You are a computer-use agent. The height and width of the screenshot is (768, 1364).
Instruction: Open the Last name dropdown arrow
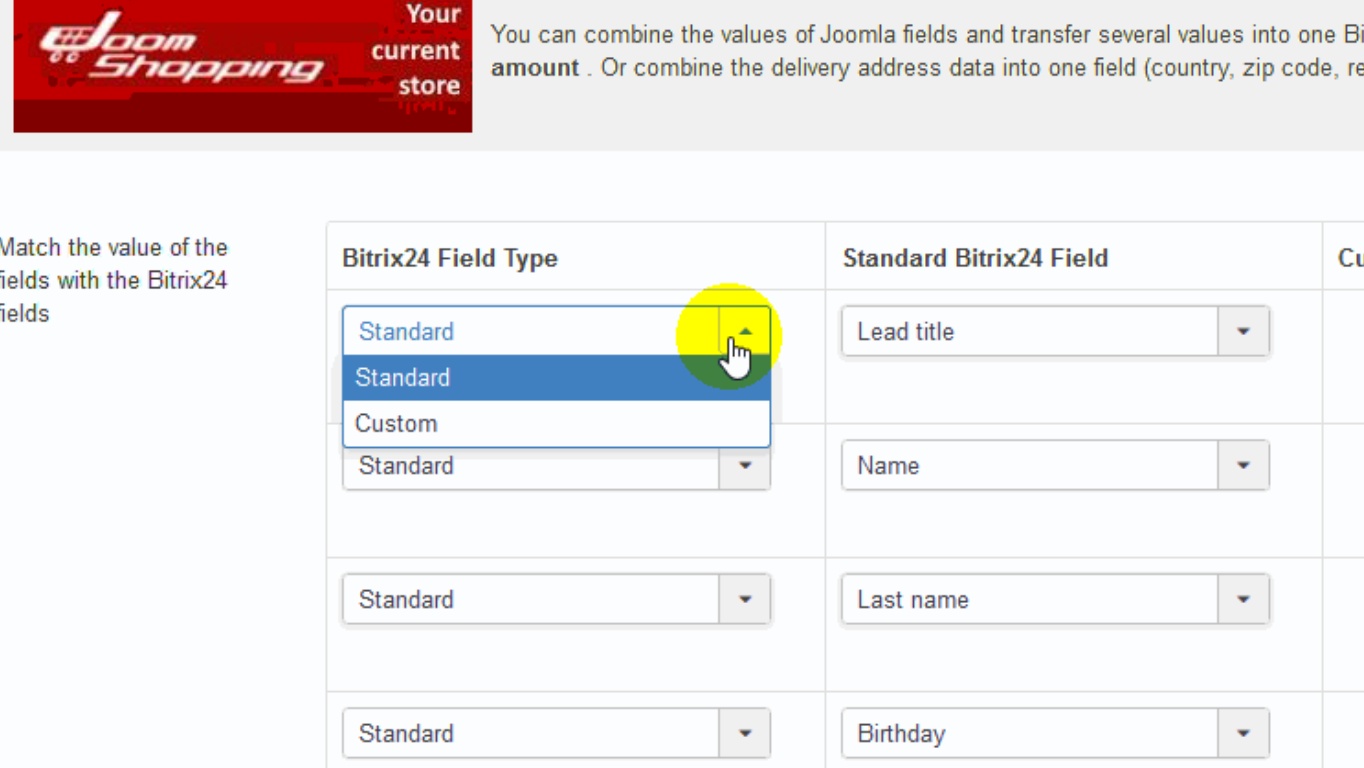click(1243, 600)
